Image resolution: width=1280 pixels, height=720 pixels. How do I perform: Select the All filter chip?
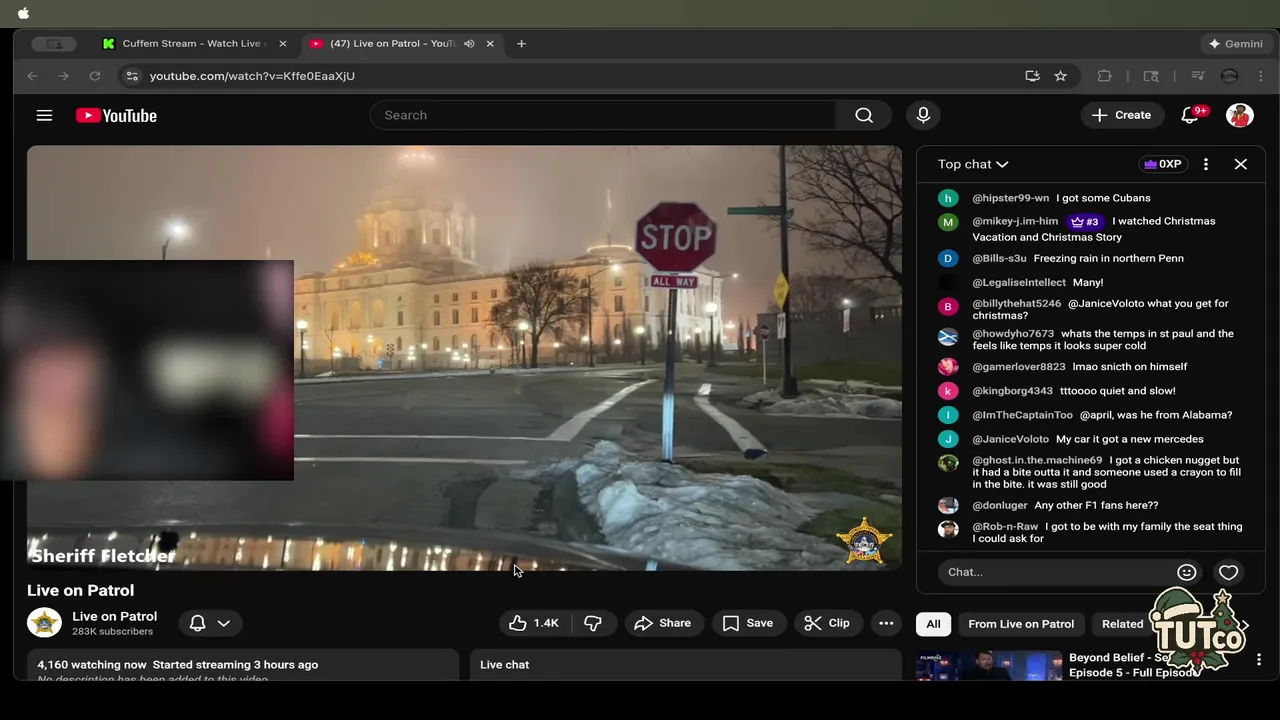point(933,624)
